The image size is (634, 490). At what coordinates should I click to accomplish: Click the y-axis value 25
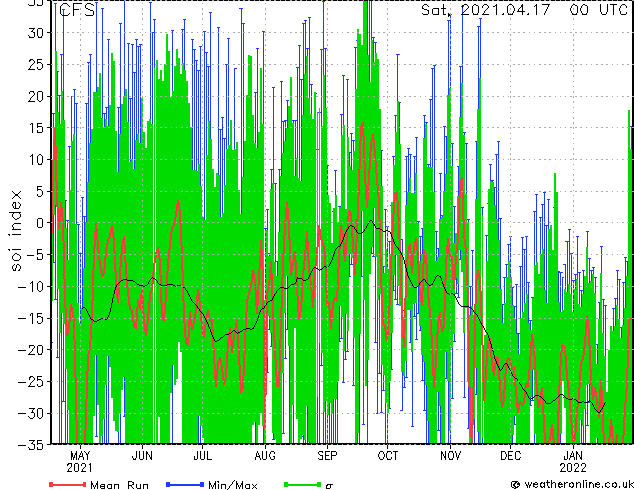click(37, 65)
